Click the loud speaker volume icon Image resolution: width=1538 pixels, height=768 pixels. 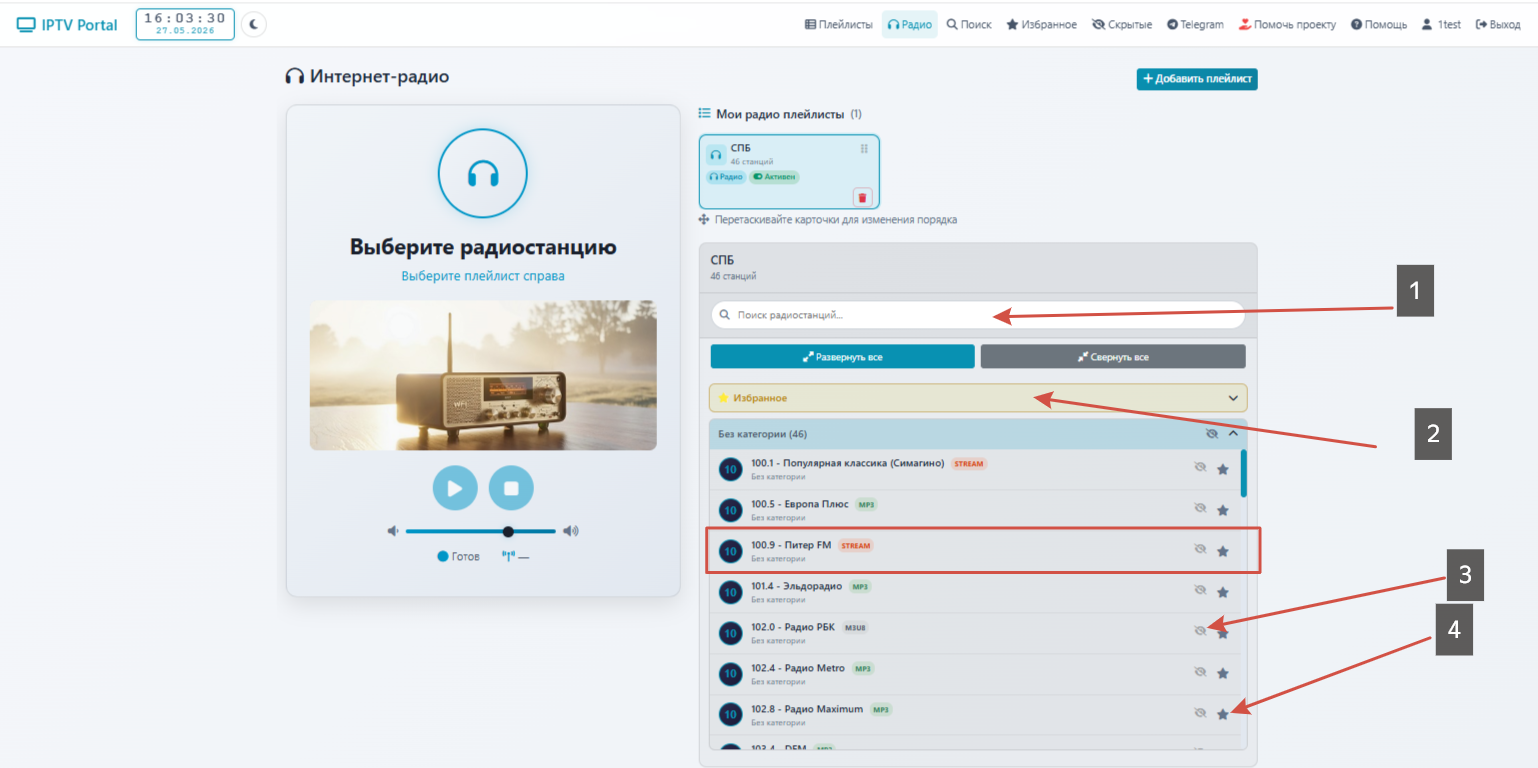coord(571,531)
